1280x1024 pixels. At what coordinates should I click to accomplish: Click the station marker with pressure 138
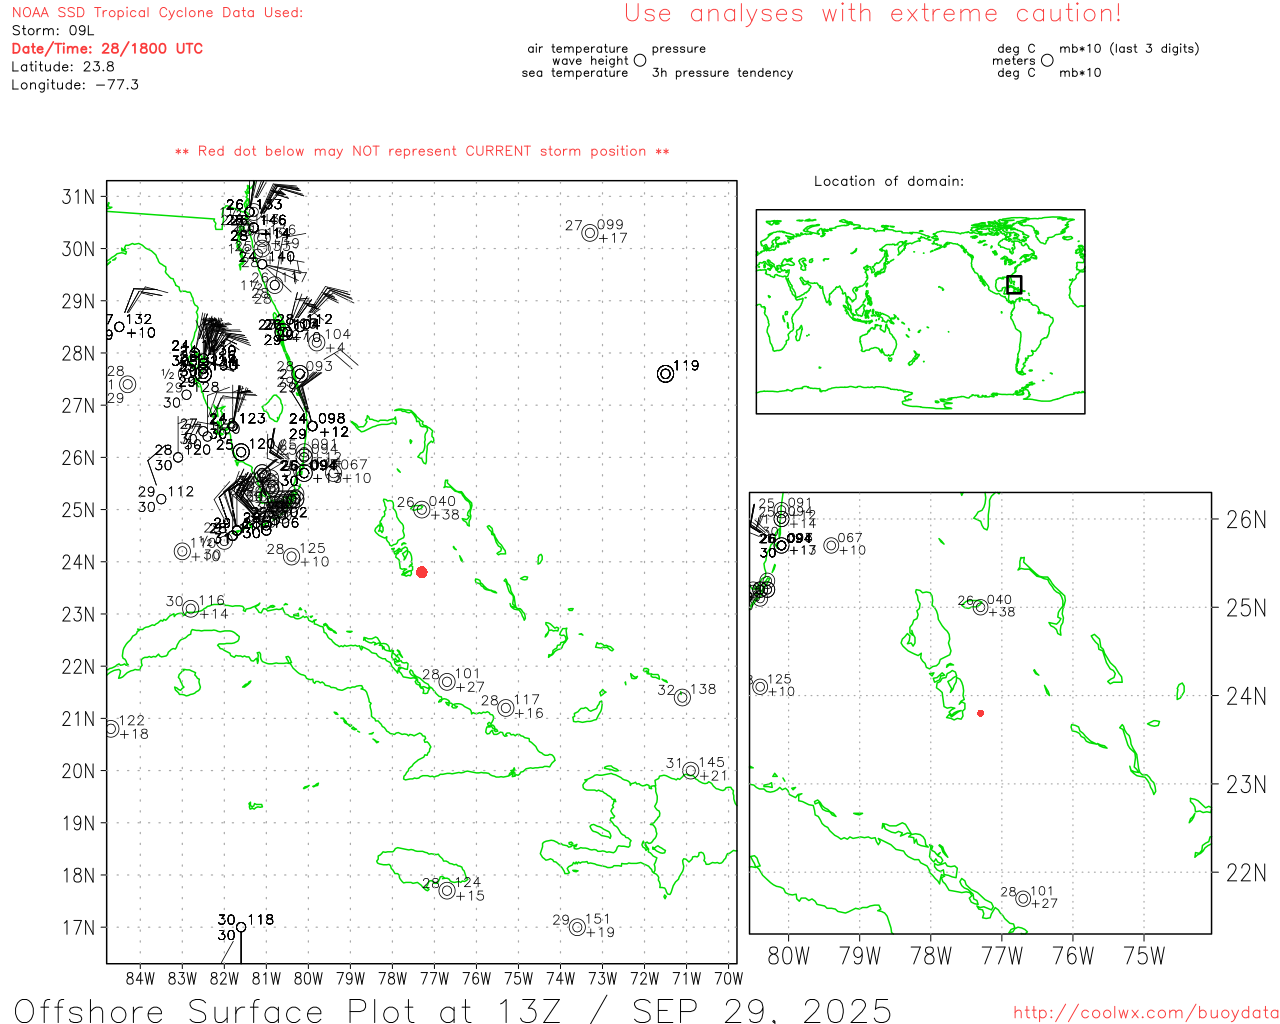[x=682, y=697]
